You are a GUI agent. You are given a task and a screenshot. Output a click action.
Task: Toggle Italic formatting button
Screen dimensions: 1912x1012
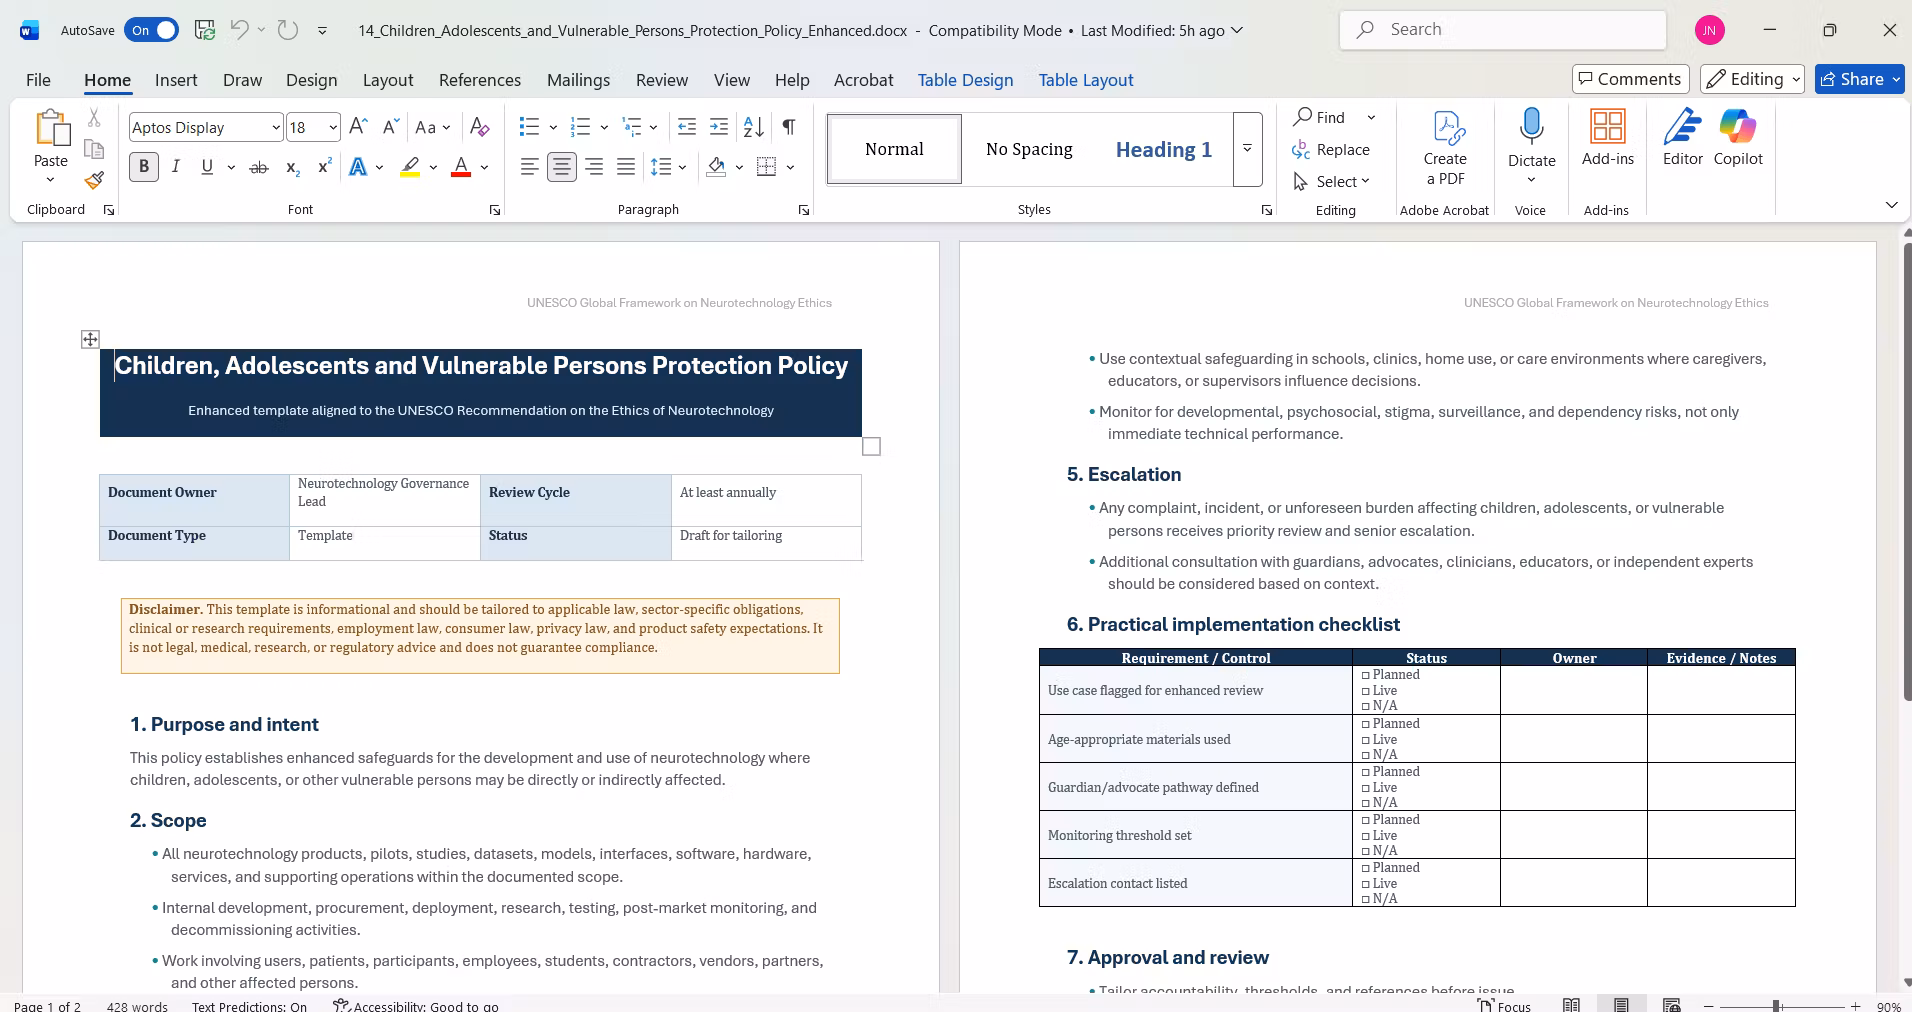pos(176,167)
